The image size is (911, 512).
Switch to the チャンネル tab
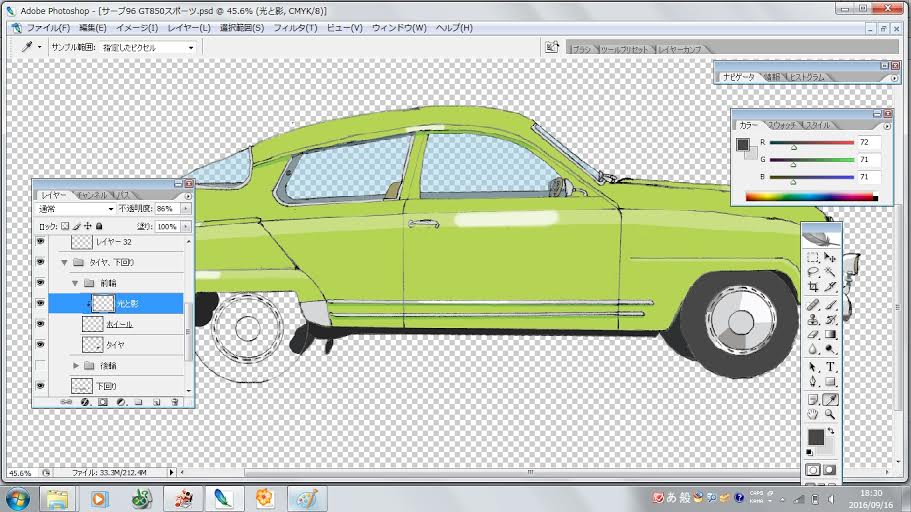92,195
